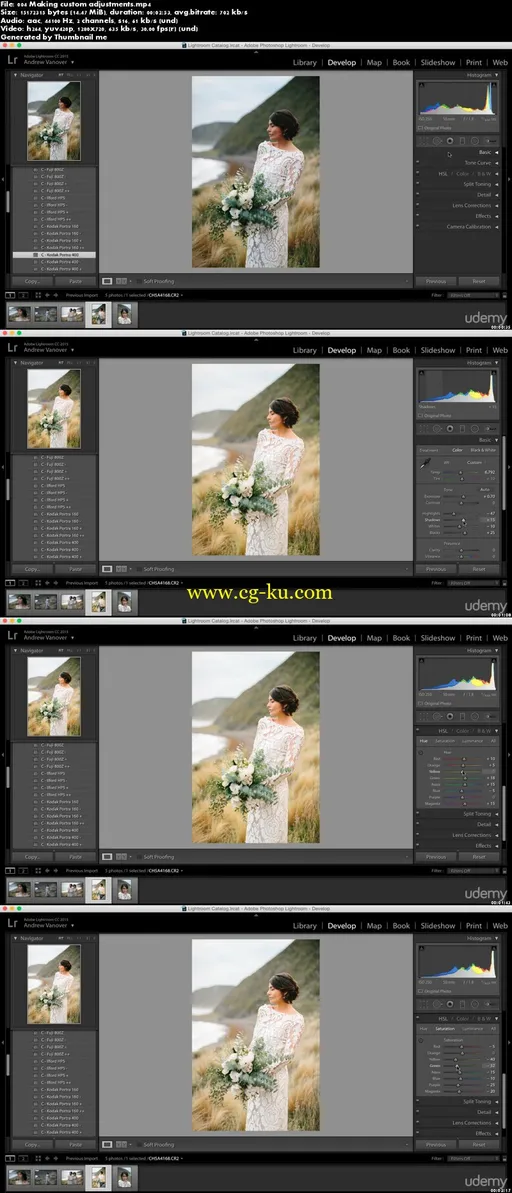
Task: Click Yellow hue slider in third frame
Action: tap(463, 771)
